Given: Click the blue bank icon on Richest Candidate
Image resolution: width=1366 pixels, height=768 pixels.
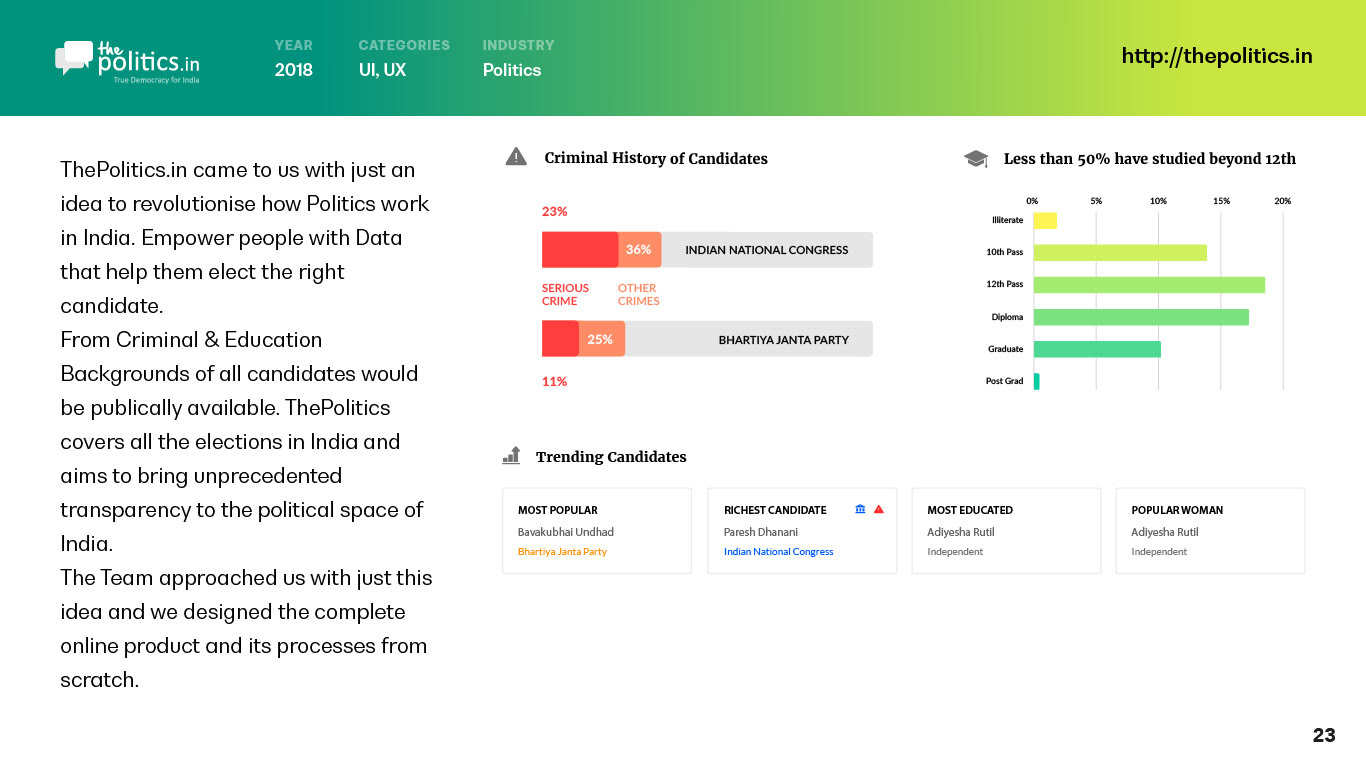Looking at the screenshot, I should 860,510.
